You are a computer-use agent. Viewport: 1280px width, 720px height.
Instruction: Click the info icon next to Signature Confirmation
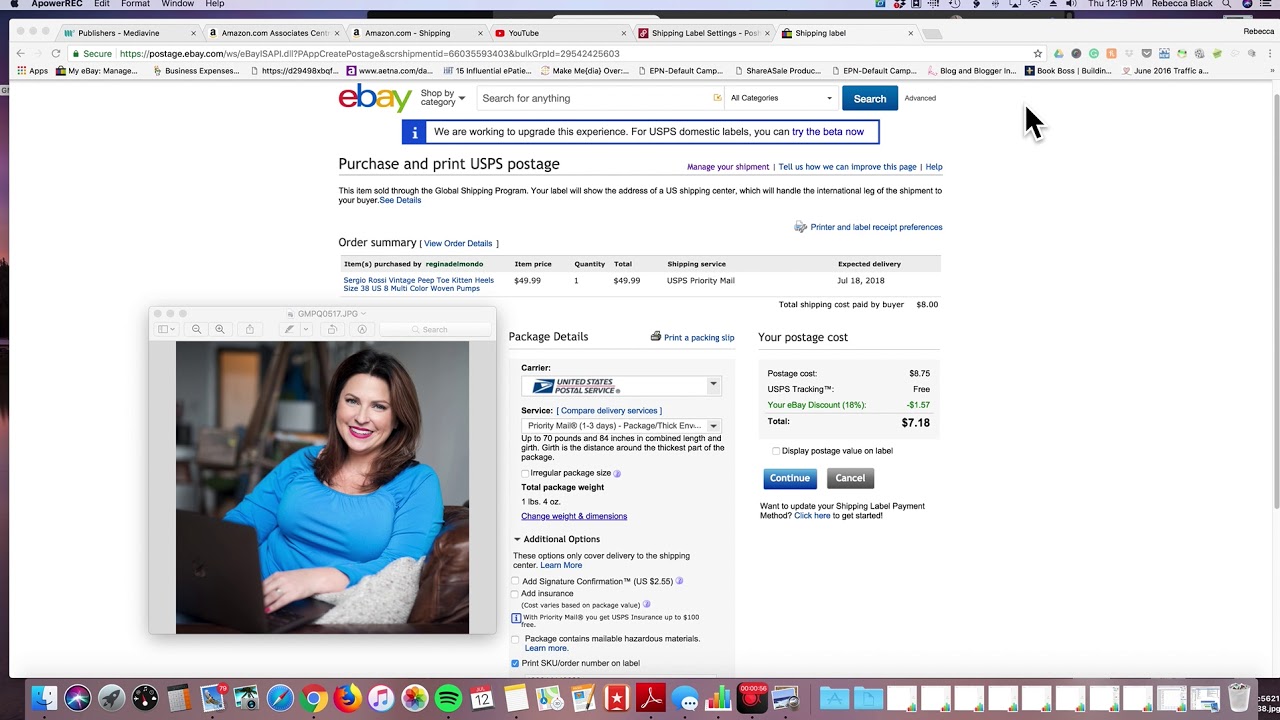(x=679, y=581)
